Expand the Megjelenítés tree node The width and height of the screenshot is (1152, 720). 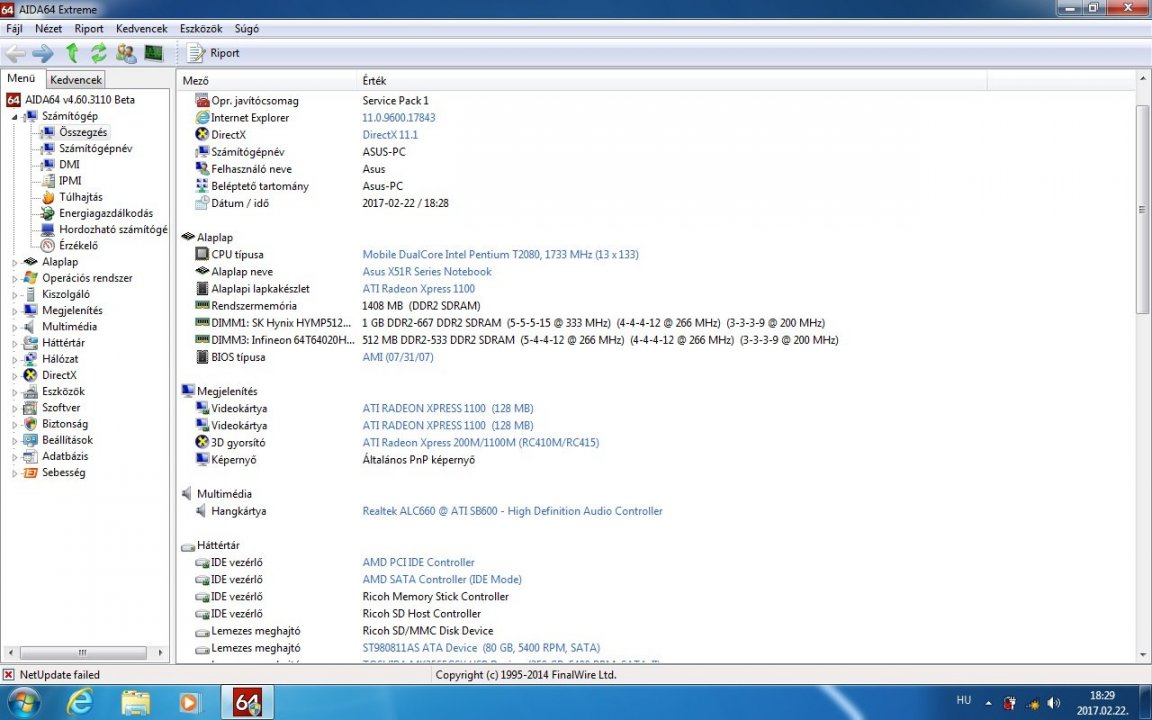click(x=14, y=311)
